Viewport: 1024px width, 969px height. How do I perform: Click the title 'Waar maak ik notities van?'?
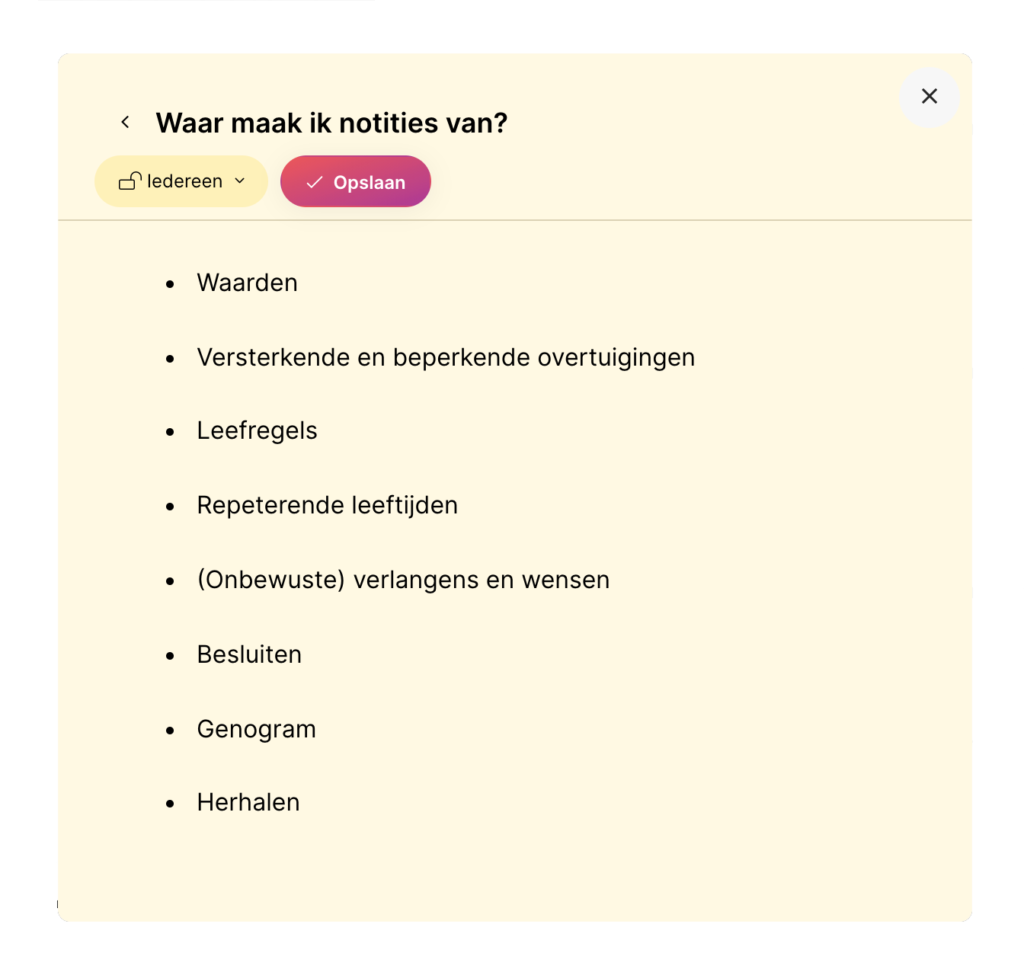pyautogui.click(x=331, y=123)
